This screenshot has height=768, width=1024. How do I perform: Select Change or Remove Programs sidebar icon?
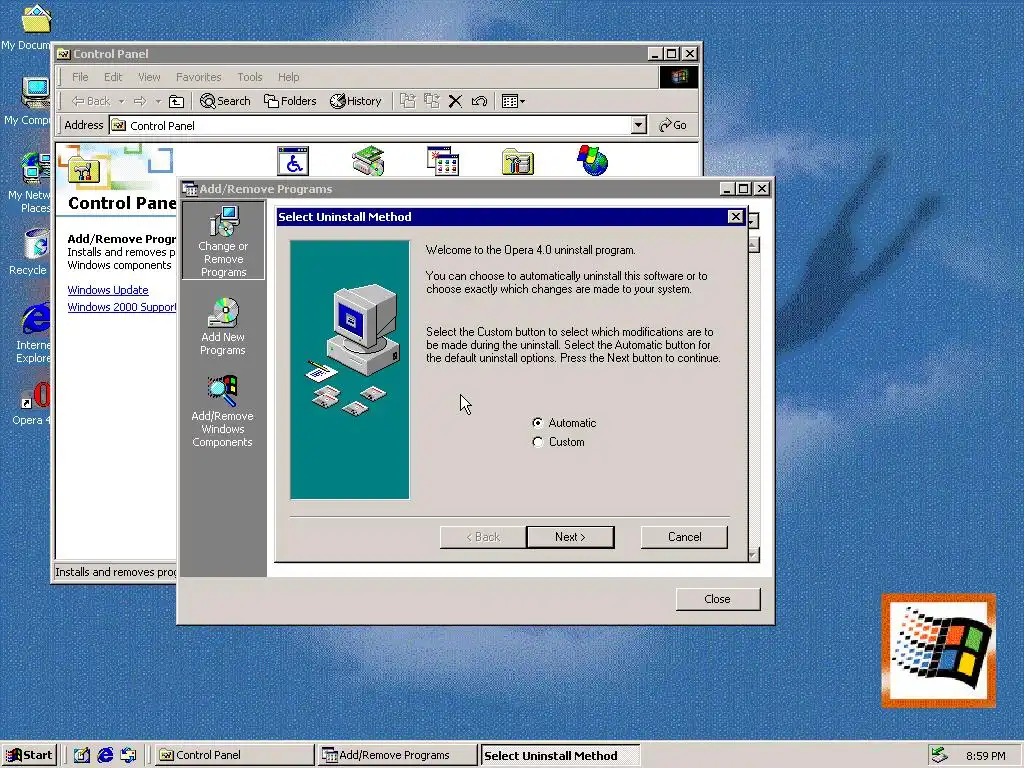(223, 241)
